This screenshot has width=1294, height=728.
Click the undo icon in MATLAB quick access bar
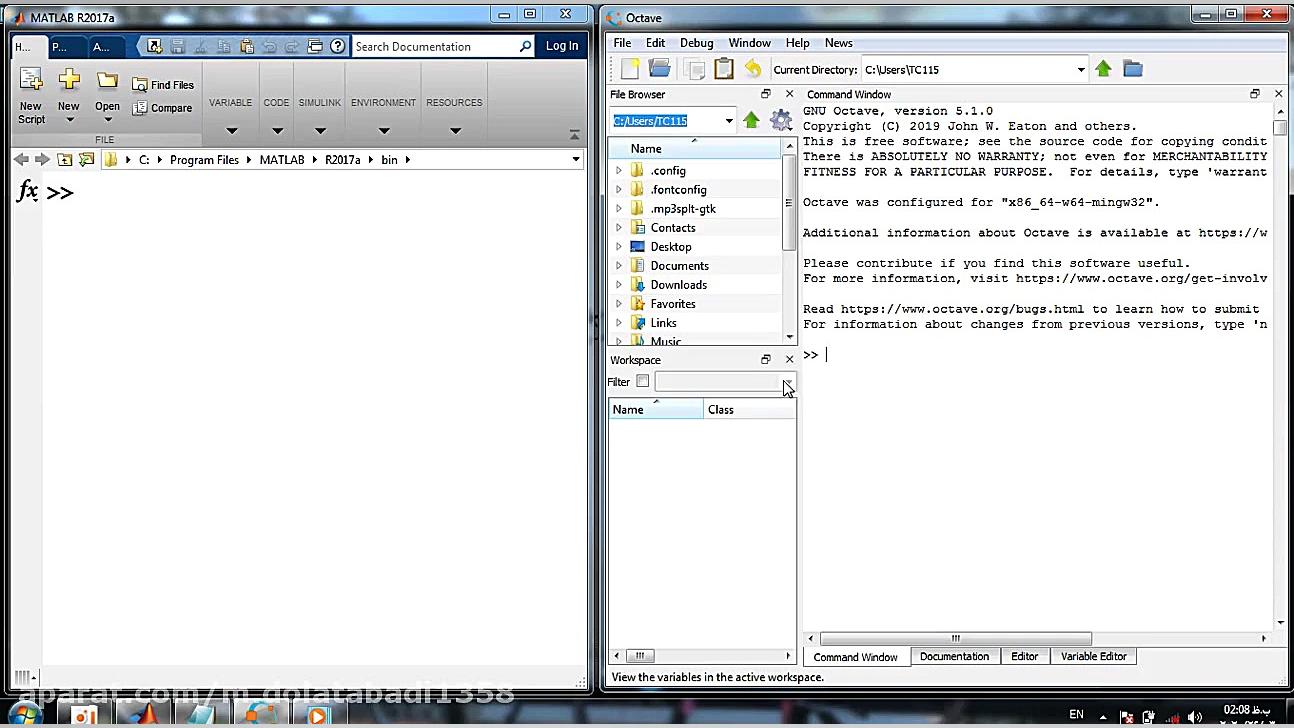(269, 46)
